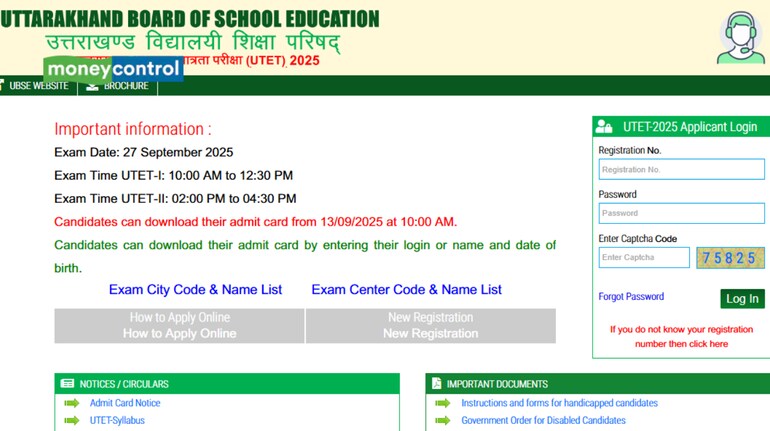The width and height of the screenshot is (770, 431).
Task: Click the Log In button
Action: [x=742, y=298]
